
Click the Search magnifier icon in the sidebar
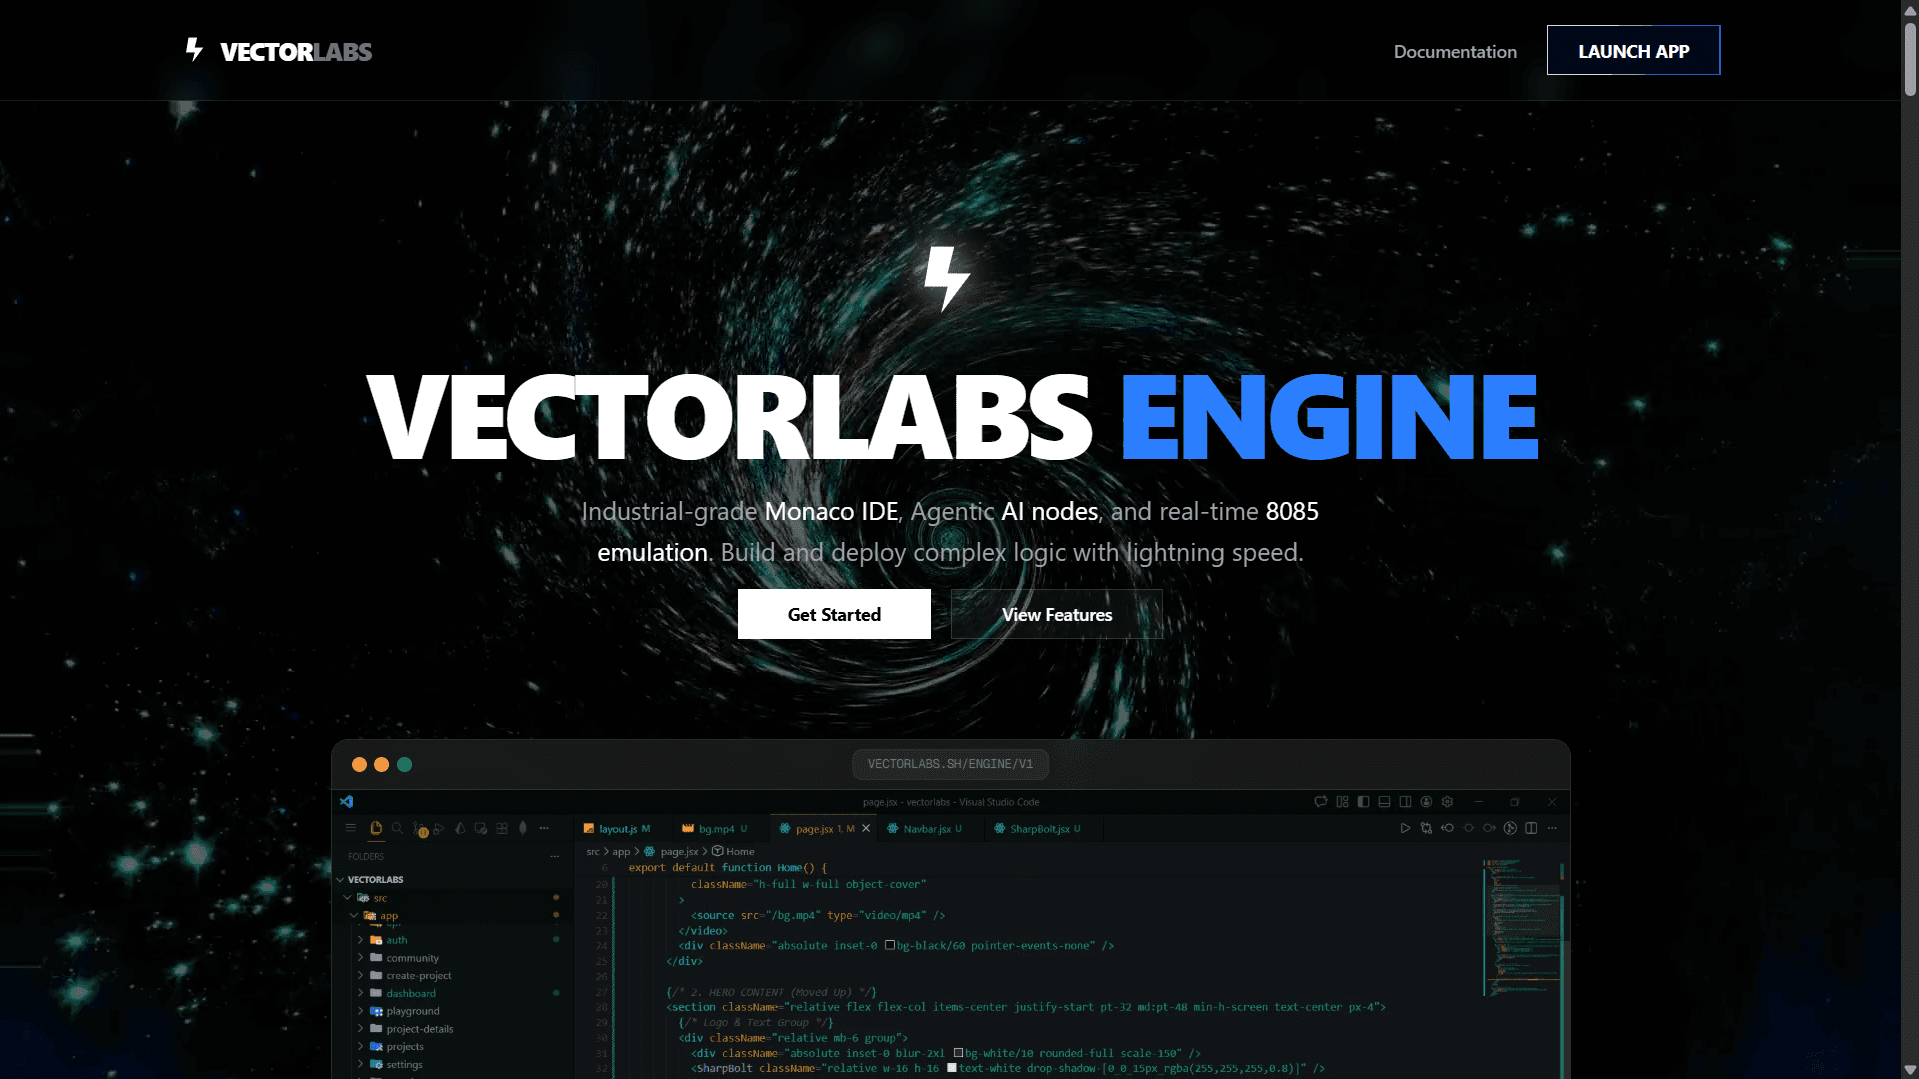tap(397, 828)
